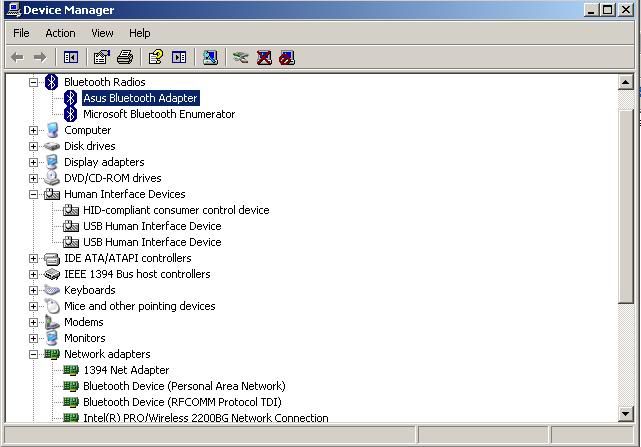Click the IEEE 1394 Bus host controllers icon
The image size is (641, 447).
[52, 274]
